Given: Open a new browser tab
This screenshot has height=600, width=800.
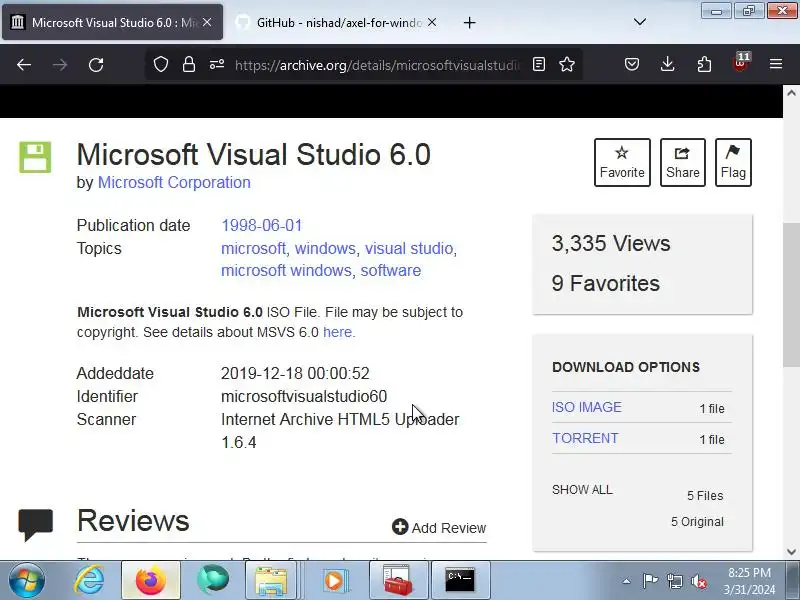Looking at the screenshot, I should click(469, 22).
